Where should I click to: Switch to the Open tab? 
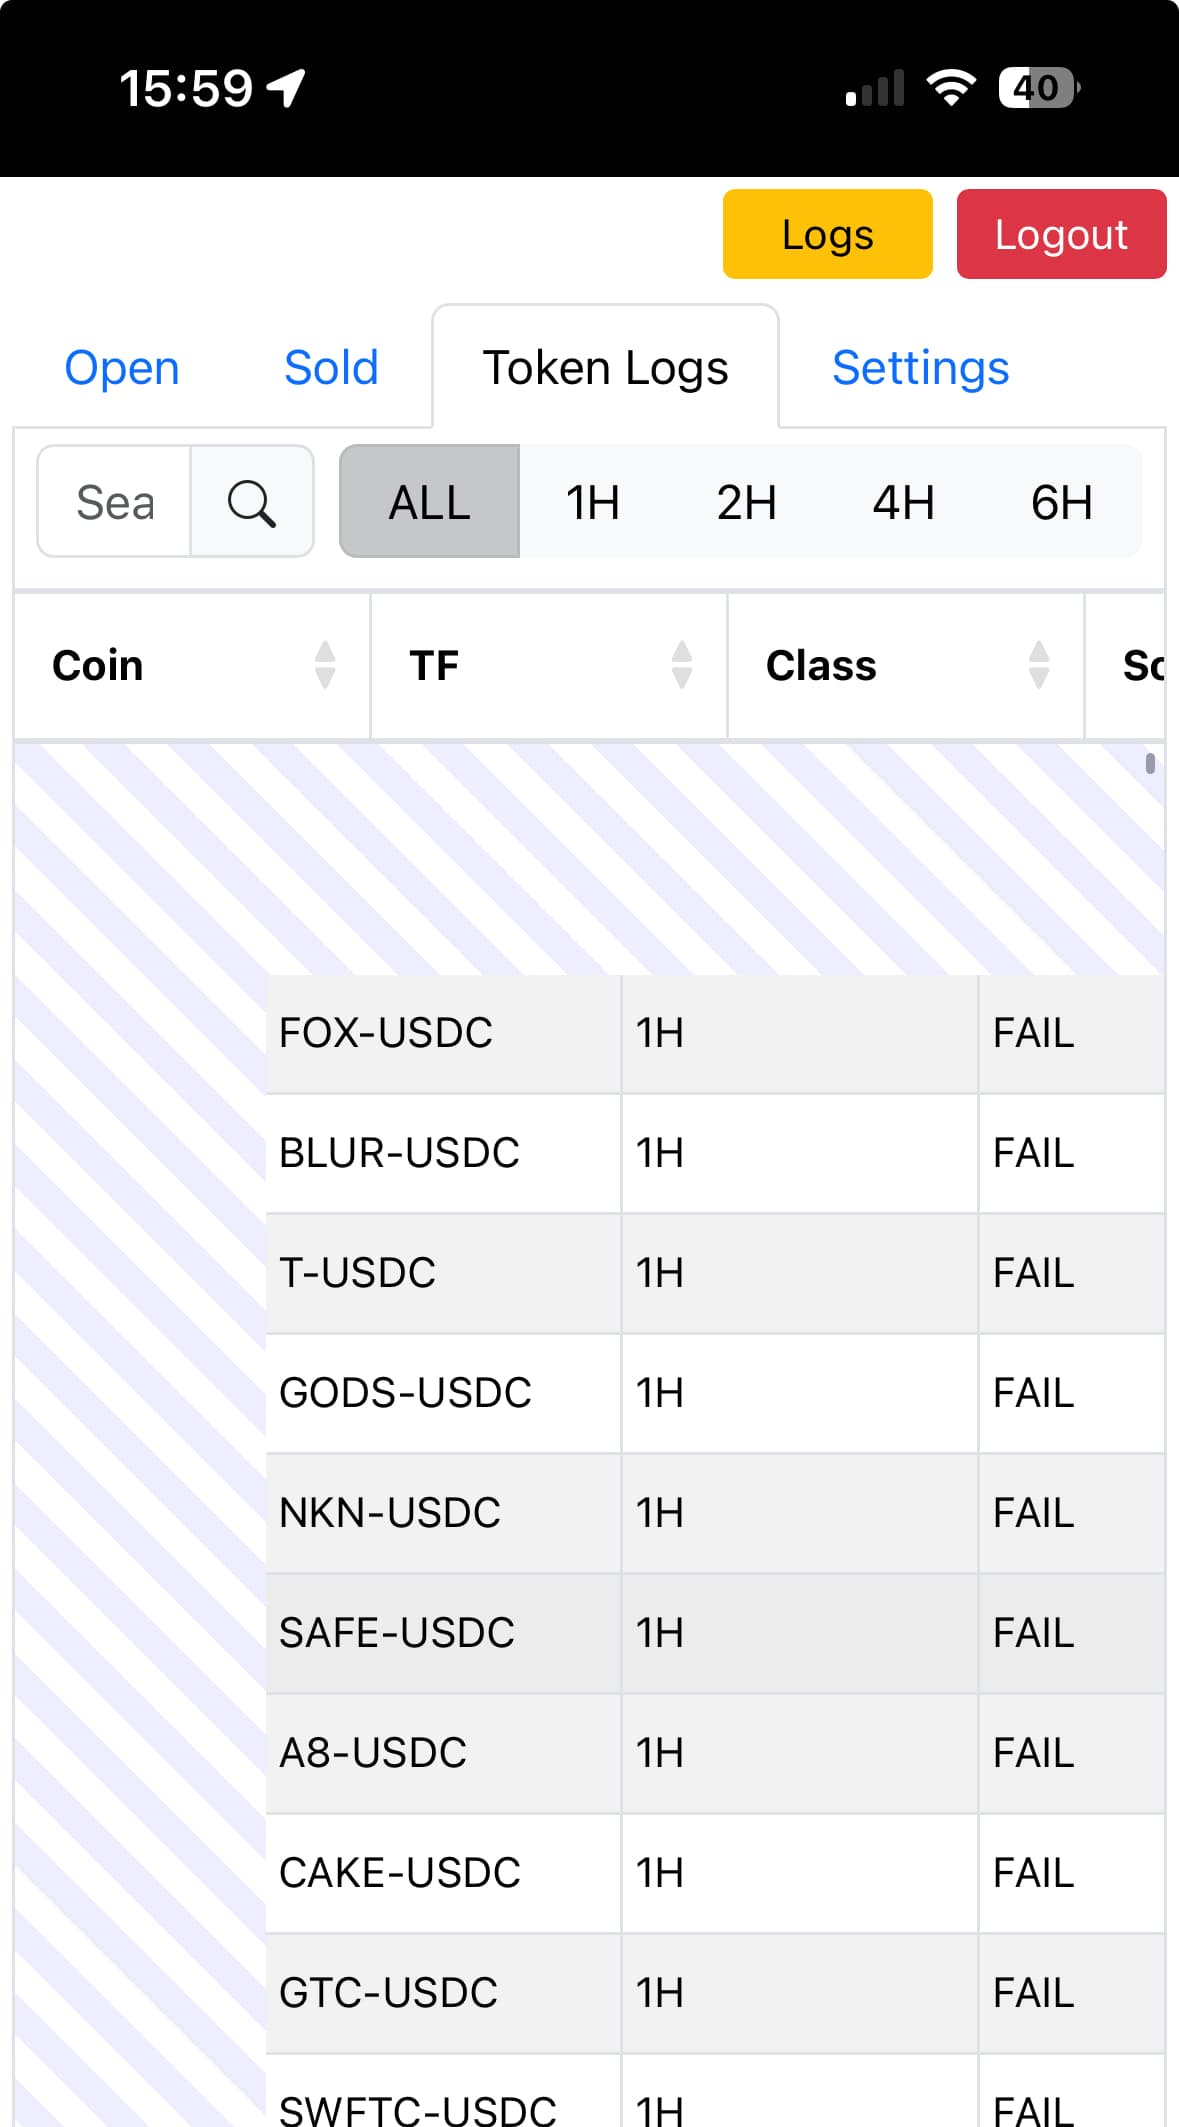click(x=122, y=368)
